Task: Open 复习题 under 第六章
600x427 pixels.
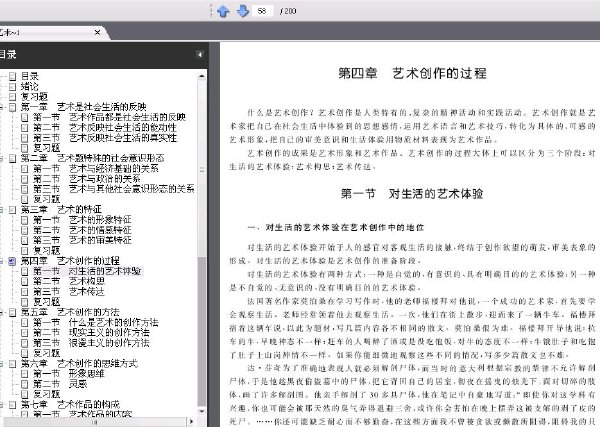Action: [46, 394]
